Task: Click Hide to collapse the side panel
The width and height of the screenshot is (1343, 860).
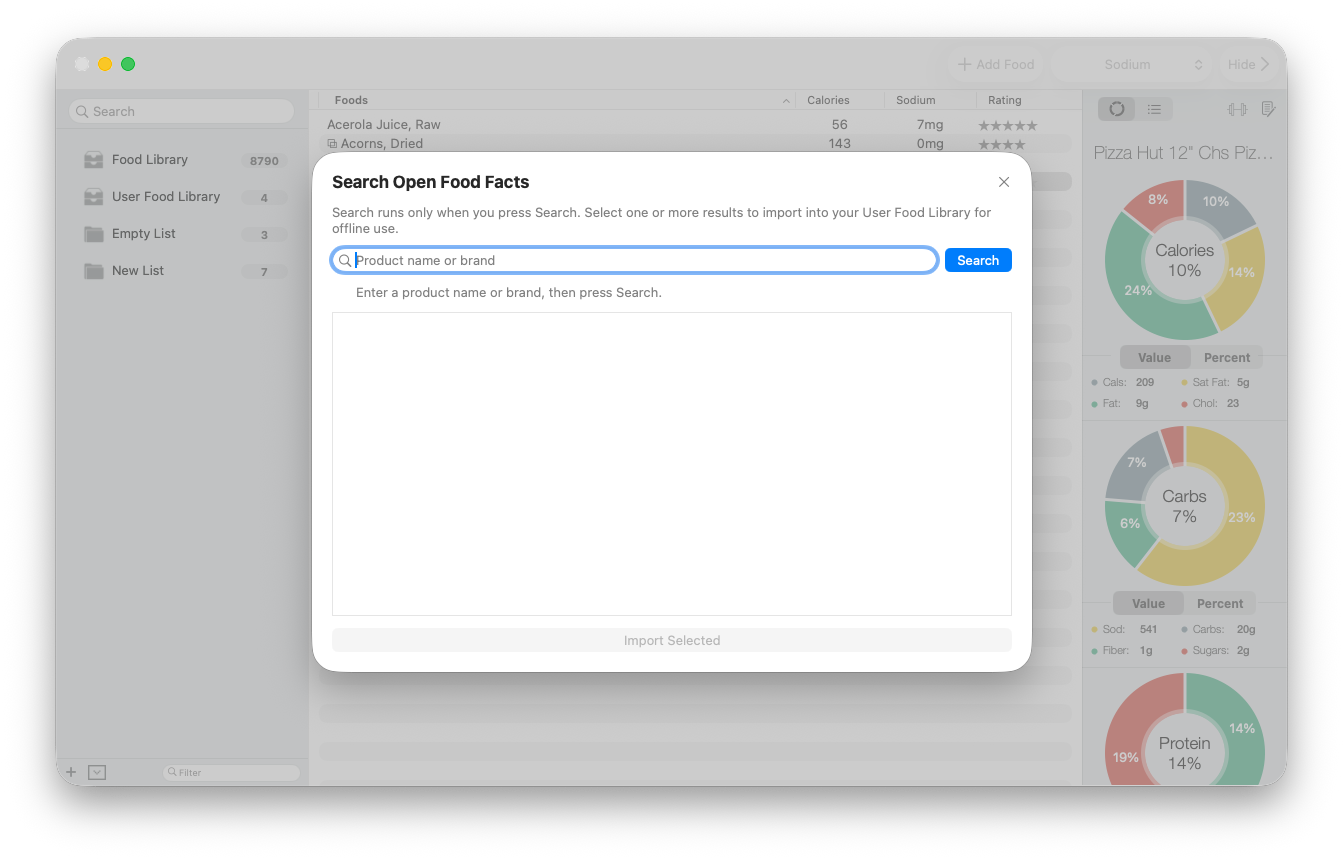Action: tap(1248, 64)
